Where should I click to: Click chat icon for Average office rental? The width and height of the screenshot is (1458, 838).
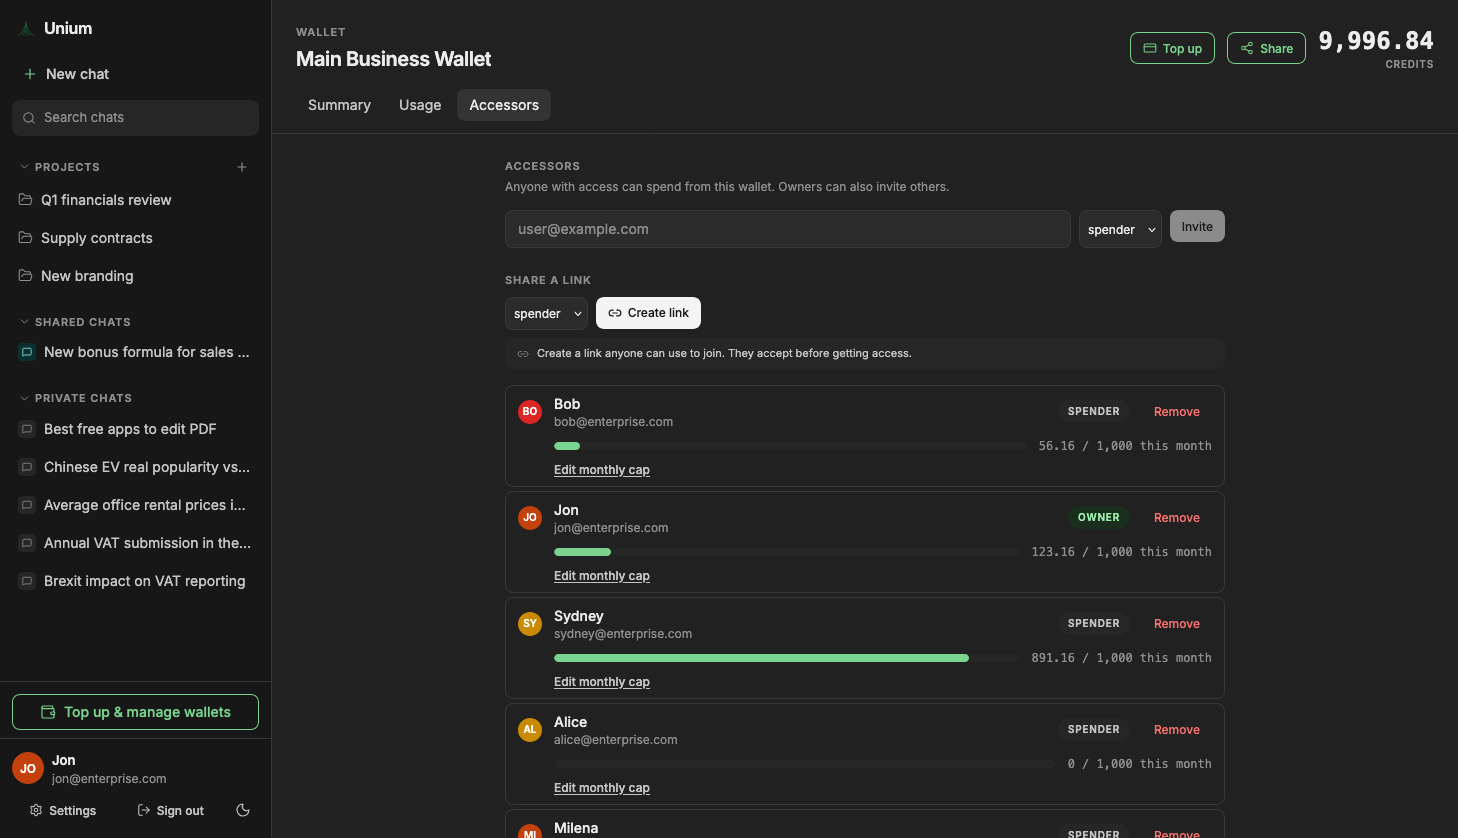tap(27, 505)
